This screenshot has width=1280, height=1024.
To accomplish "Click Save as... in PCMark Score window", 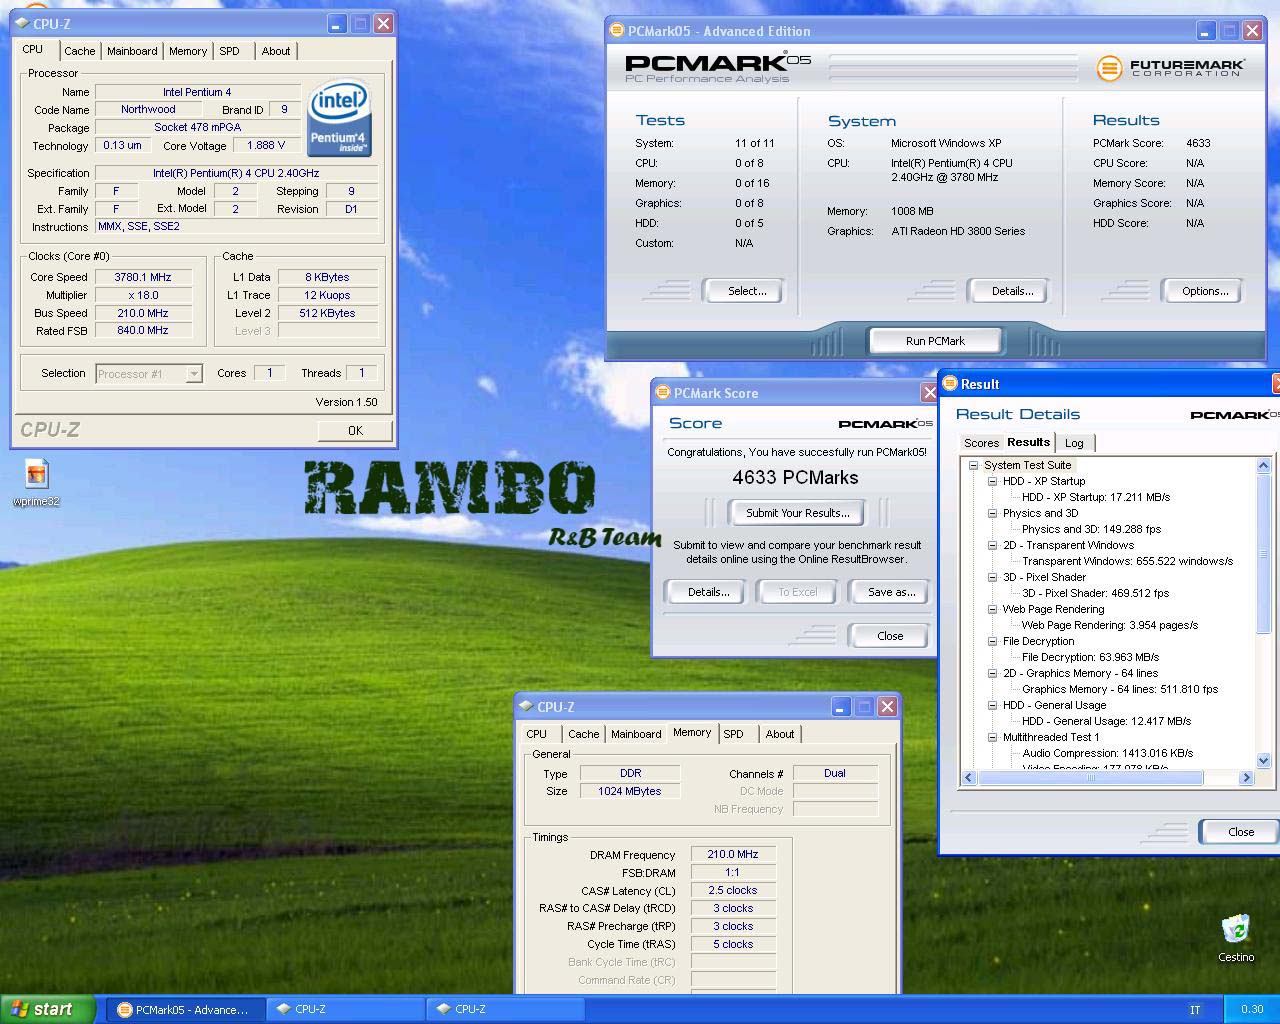I will (x=891, y=592).
